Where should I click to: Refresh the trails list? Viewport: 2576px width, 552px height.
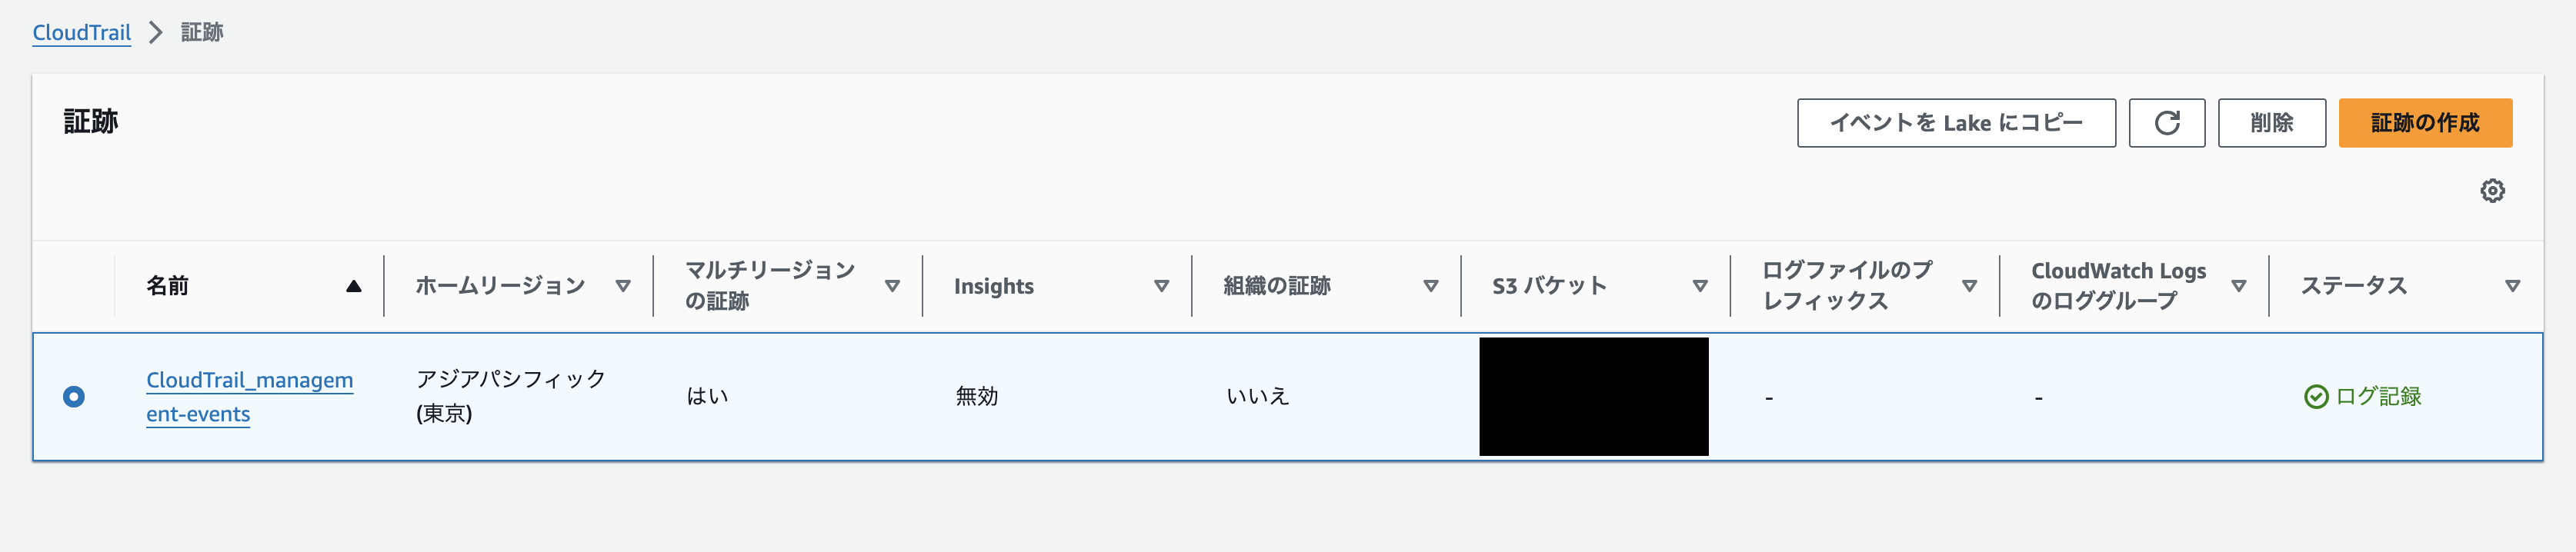pos(2167,123)
